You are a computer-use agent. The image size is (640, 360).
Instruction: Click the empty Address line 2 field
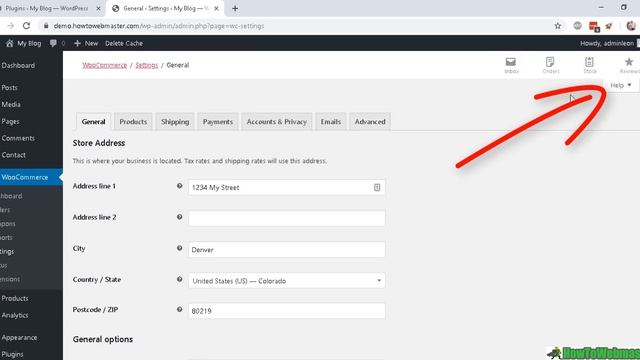tap(287, 218)
